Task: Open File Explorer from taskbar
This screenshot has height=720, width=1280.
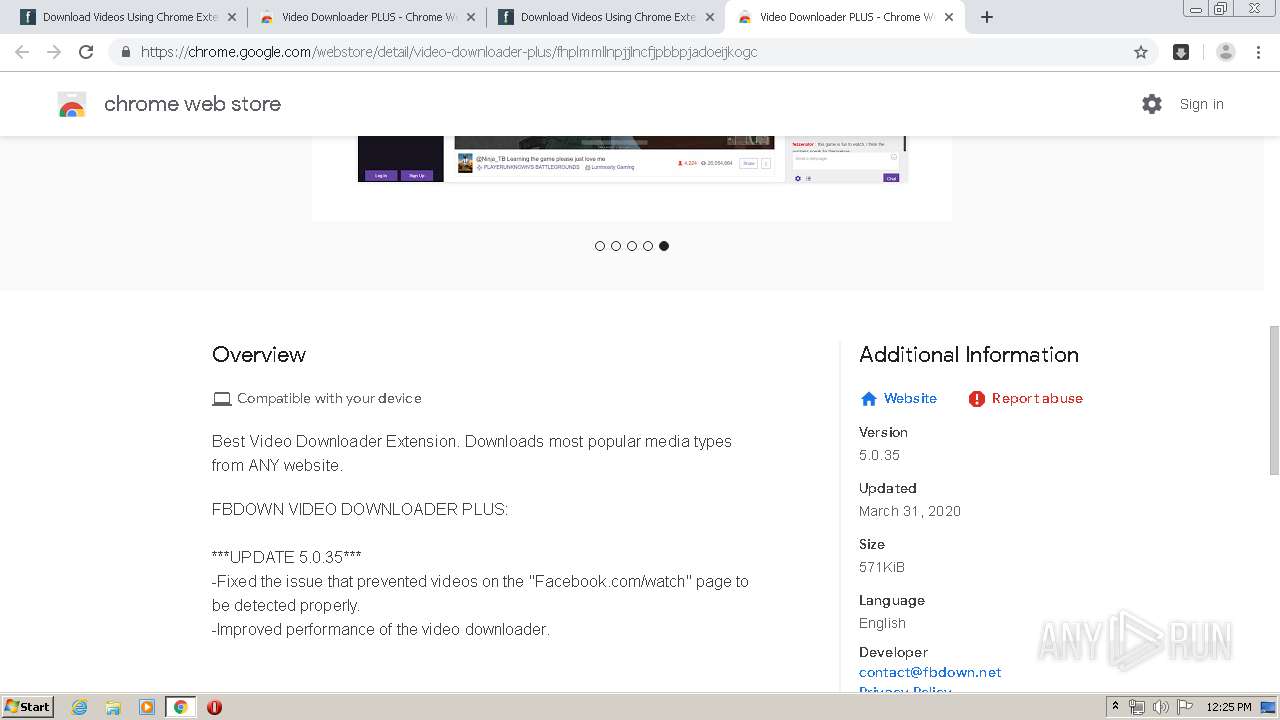Action: 113,707
